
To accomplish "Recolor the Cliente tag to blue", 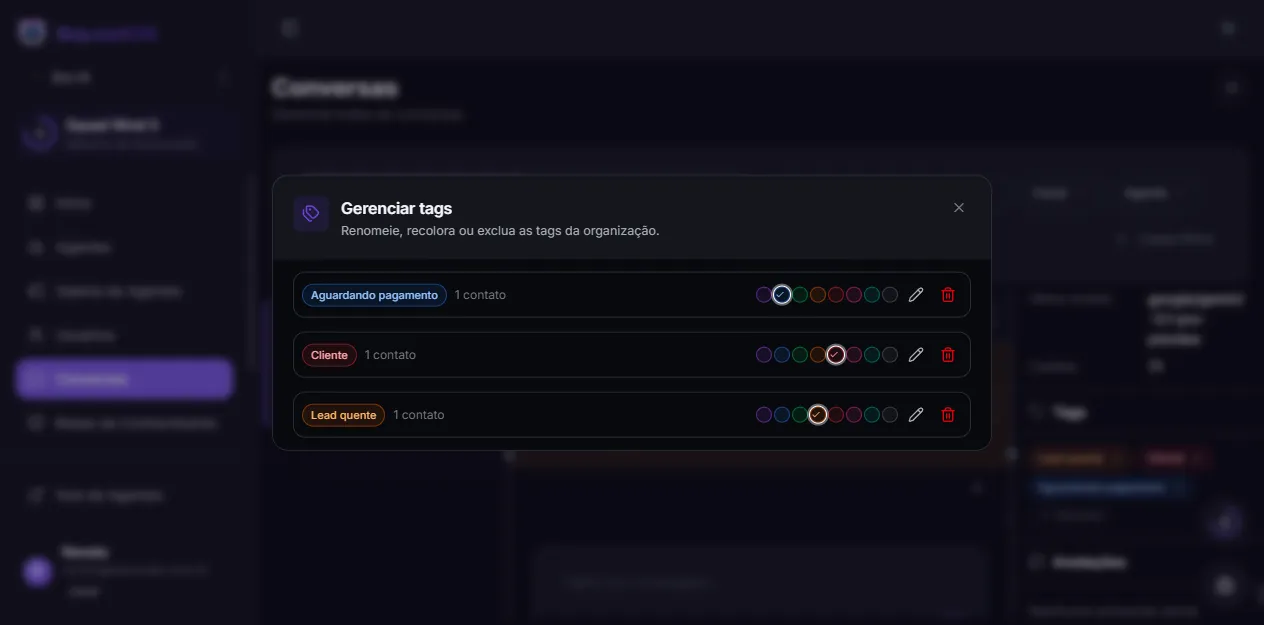I will coord(782,355).
